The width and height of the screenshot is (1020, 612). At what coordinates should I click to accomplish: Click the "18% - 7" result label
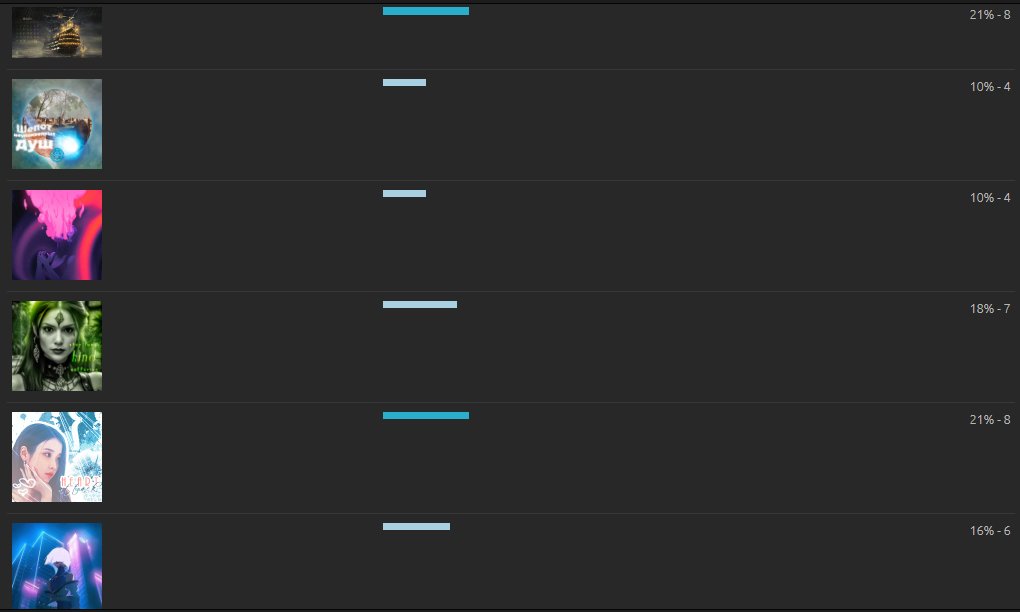coord(989,309)
